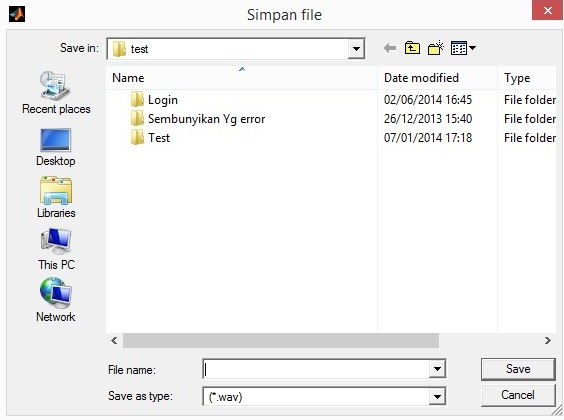
Task: Sort by Date modified column
Action: (x=437, y=78)
